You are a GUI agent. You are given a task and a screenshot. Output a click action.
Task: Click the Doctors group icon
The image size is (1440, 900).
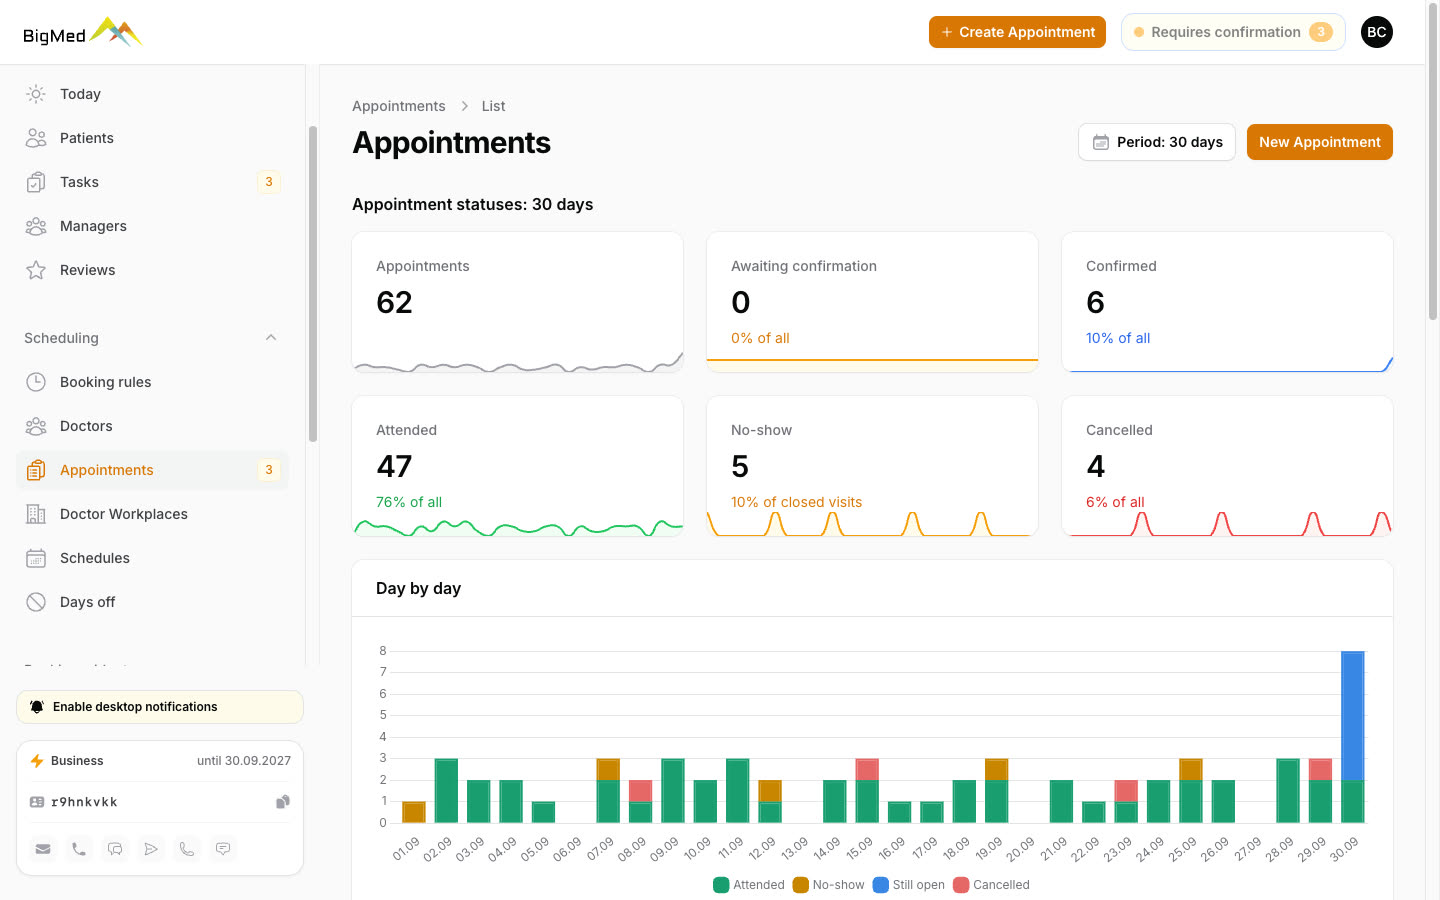(x=36, y=426)
